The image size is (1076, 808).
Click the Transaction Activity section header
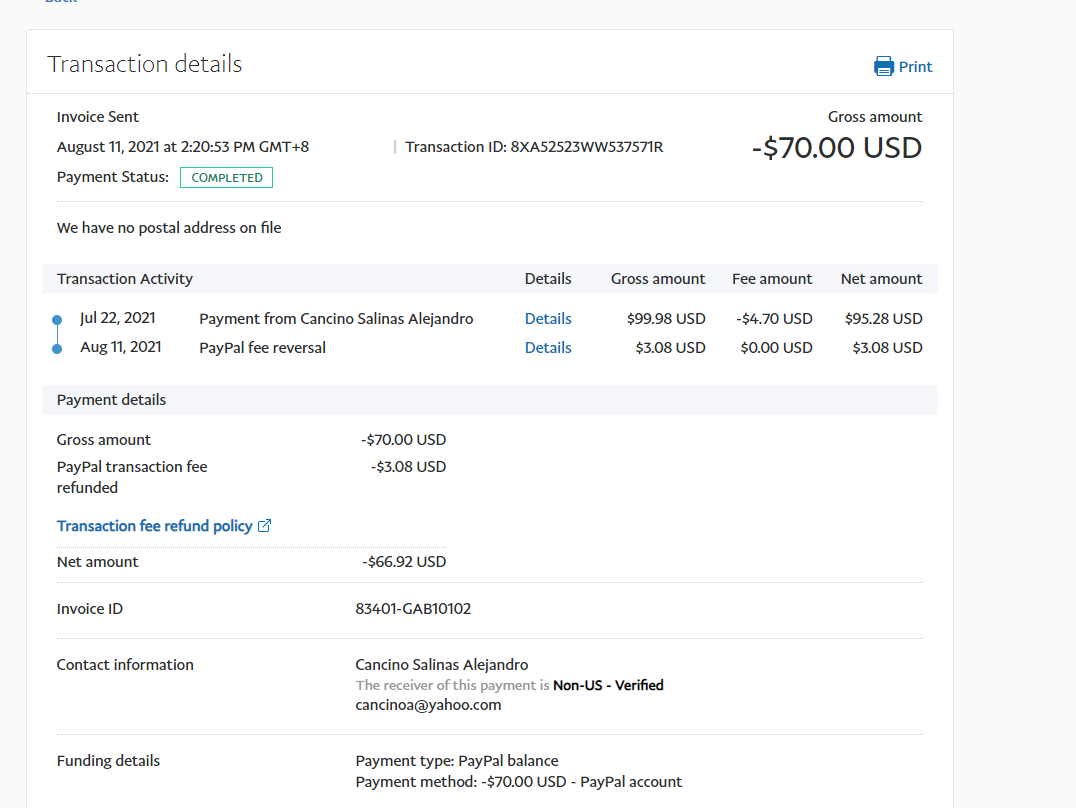[x=125, y=279]
